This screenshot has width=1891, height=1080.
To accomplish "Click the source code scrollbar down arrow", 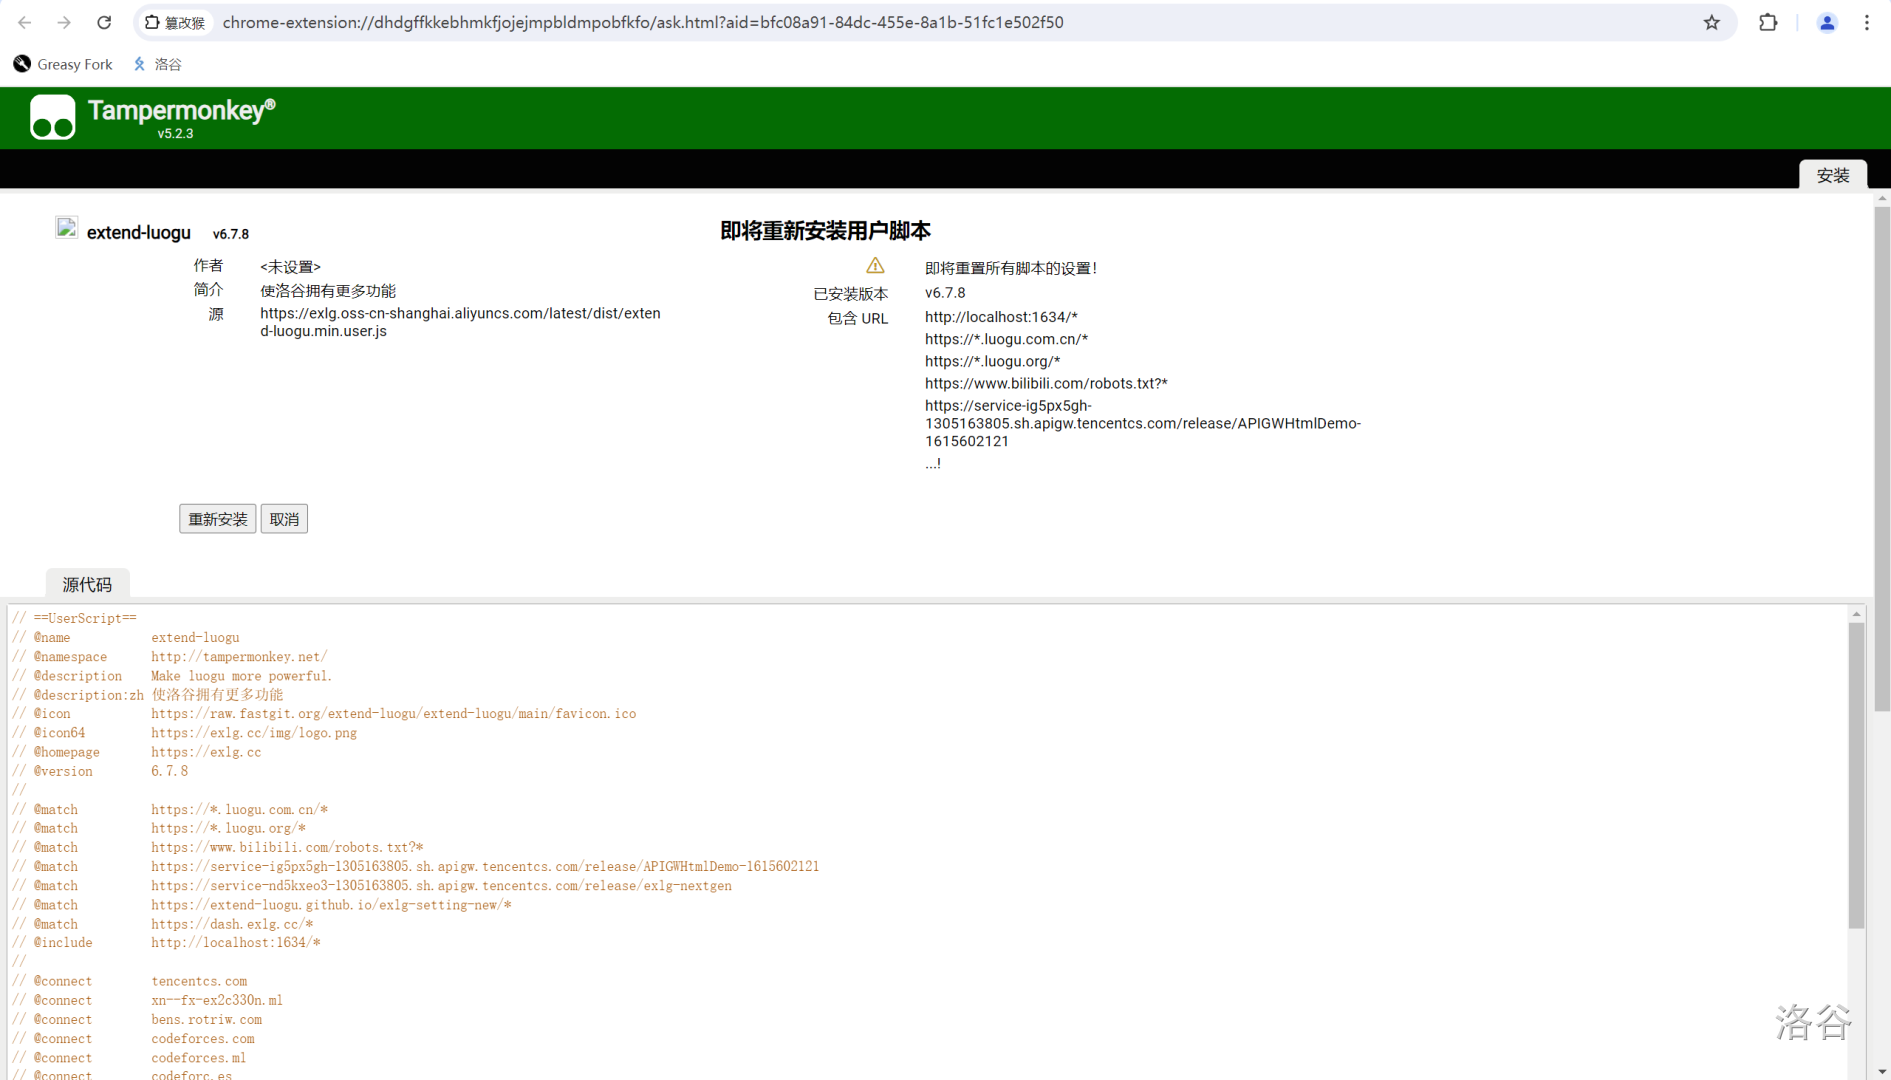I will coord(1856,1071).
